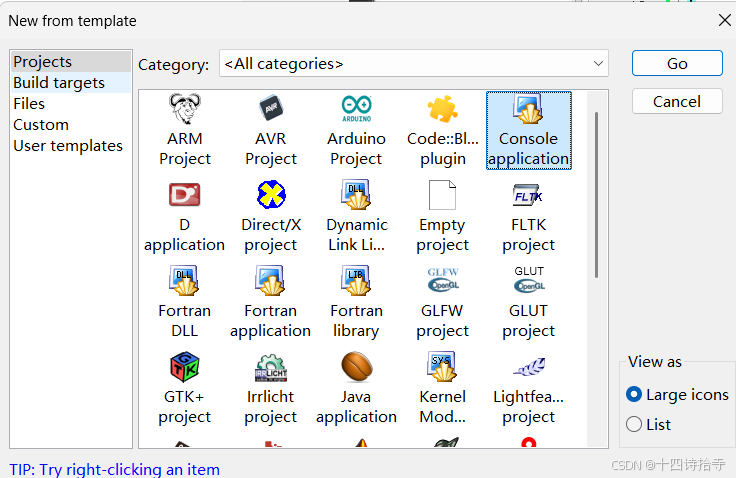This screenshot has width=736, height=478.
Task: Open the Build targets section
Action: pyautogui.click(x=70, y=83)
